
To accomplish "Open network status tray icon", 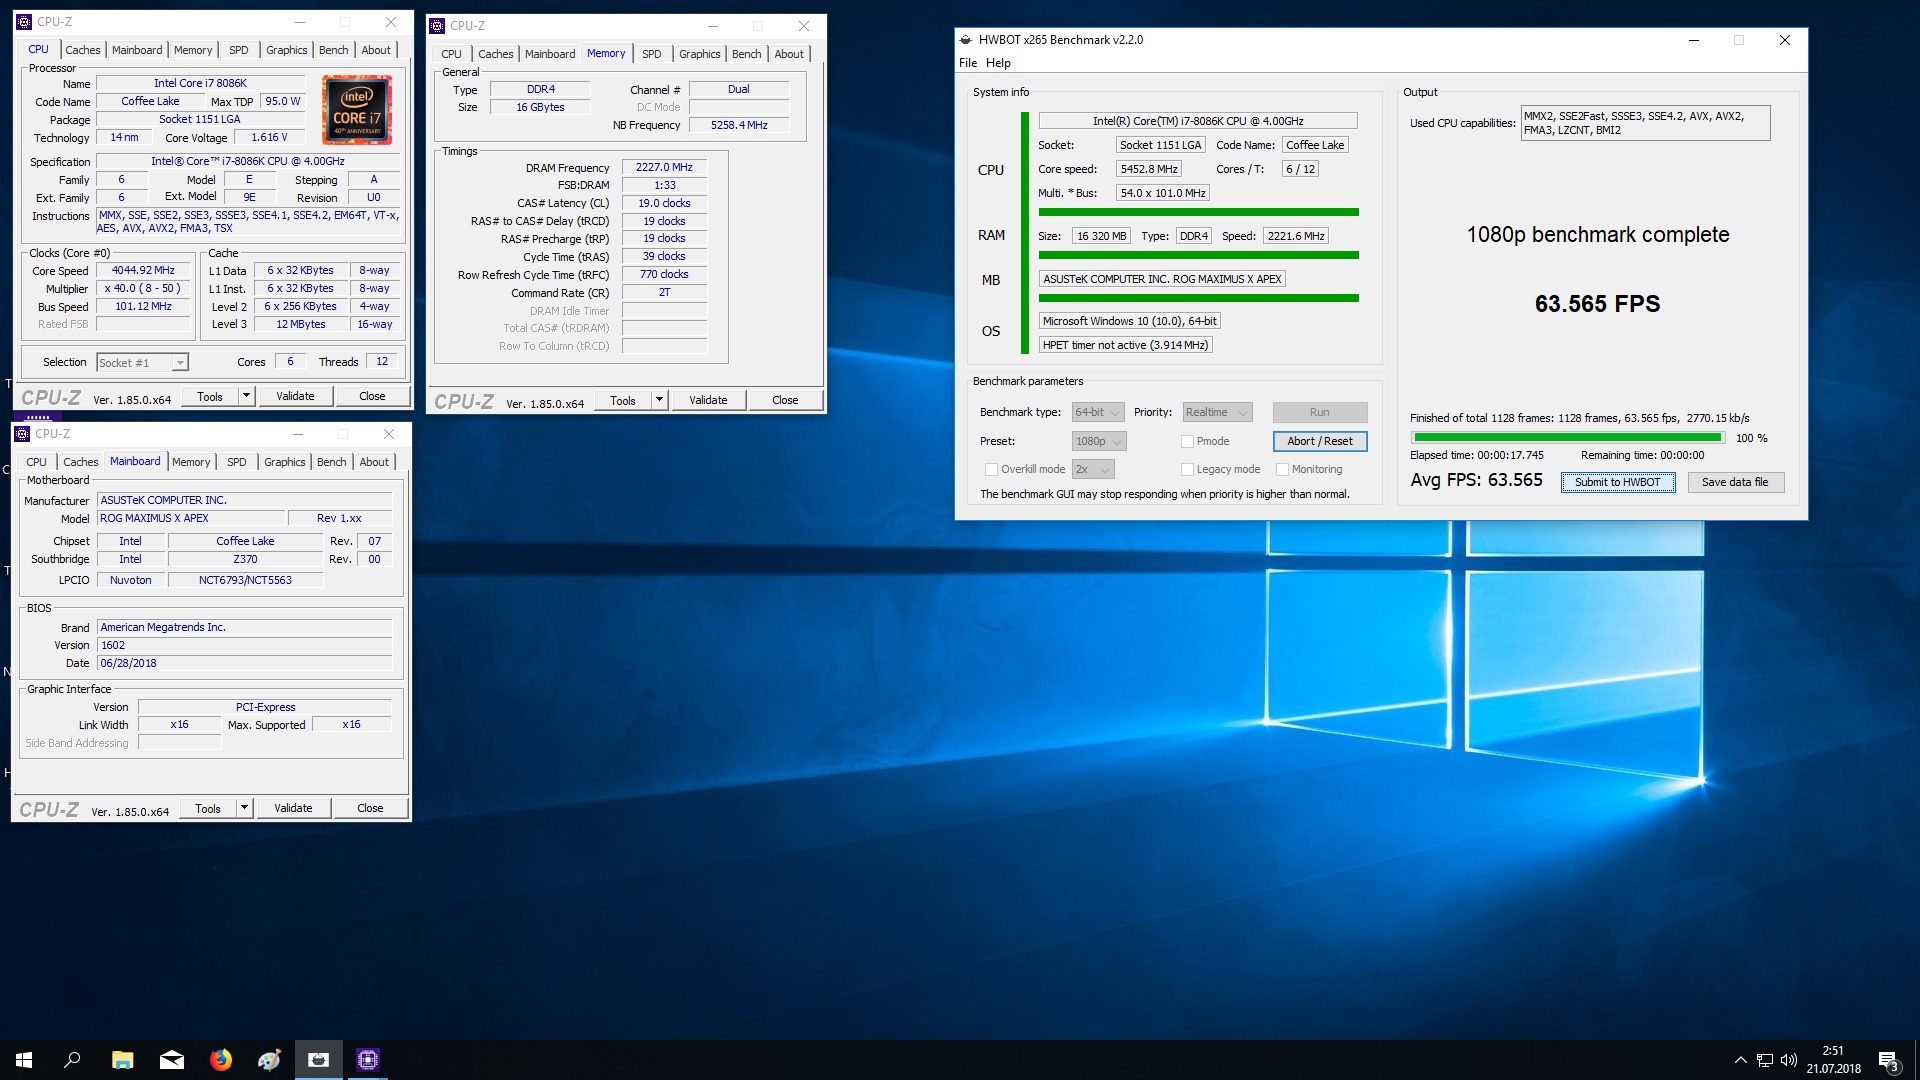I will click(x=1765, y=1060).
